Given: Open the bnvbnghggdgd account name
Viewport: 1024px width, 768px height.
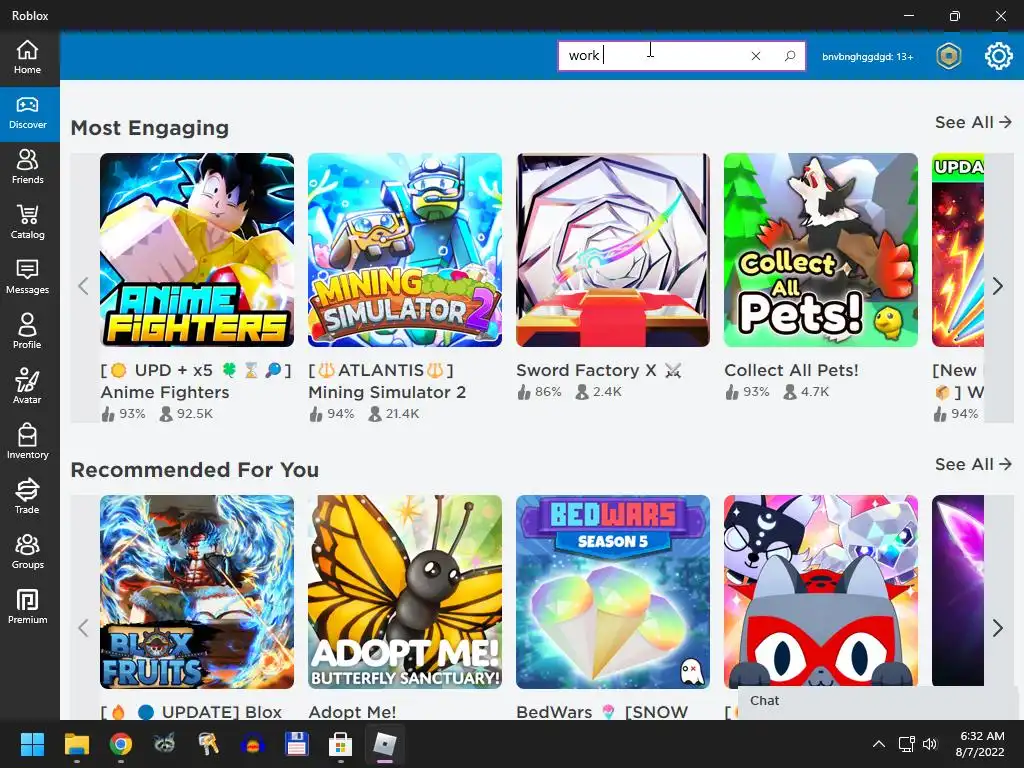Looking at the screenshot, I should click(x=867, y=57).
